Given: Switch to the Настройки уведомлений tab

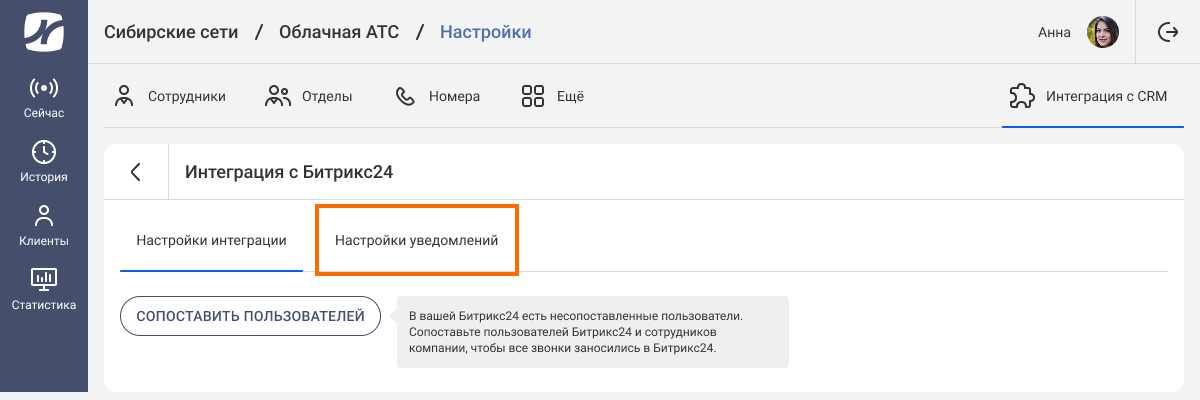Looking at the screenshot, I should click(x=416, y=241).
